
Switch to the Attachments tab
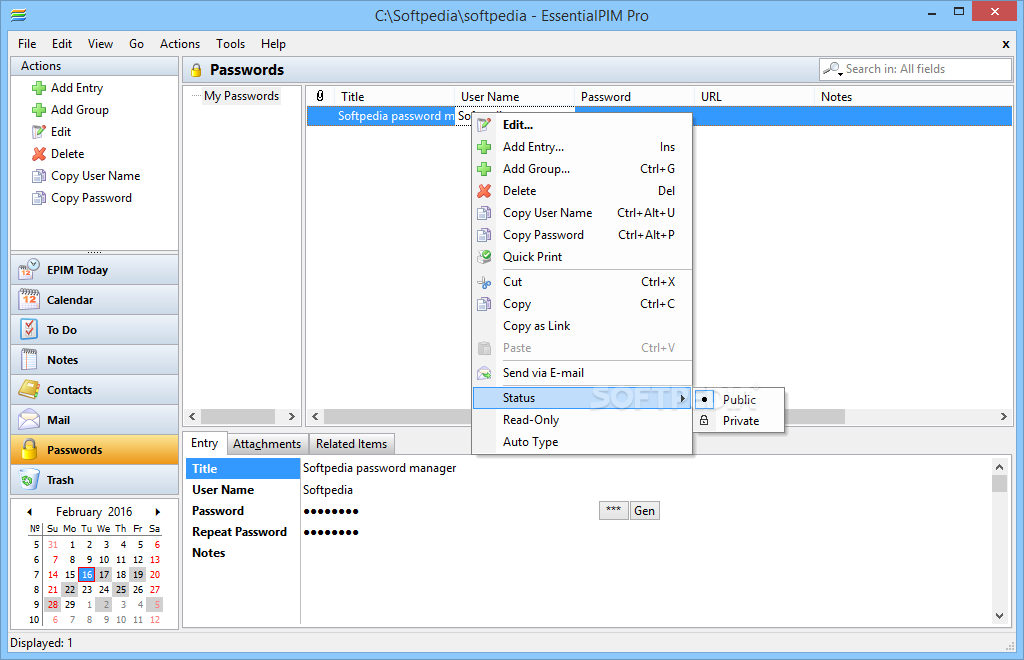pos(266,444)
